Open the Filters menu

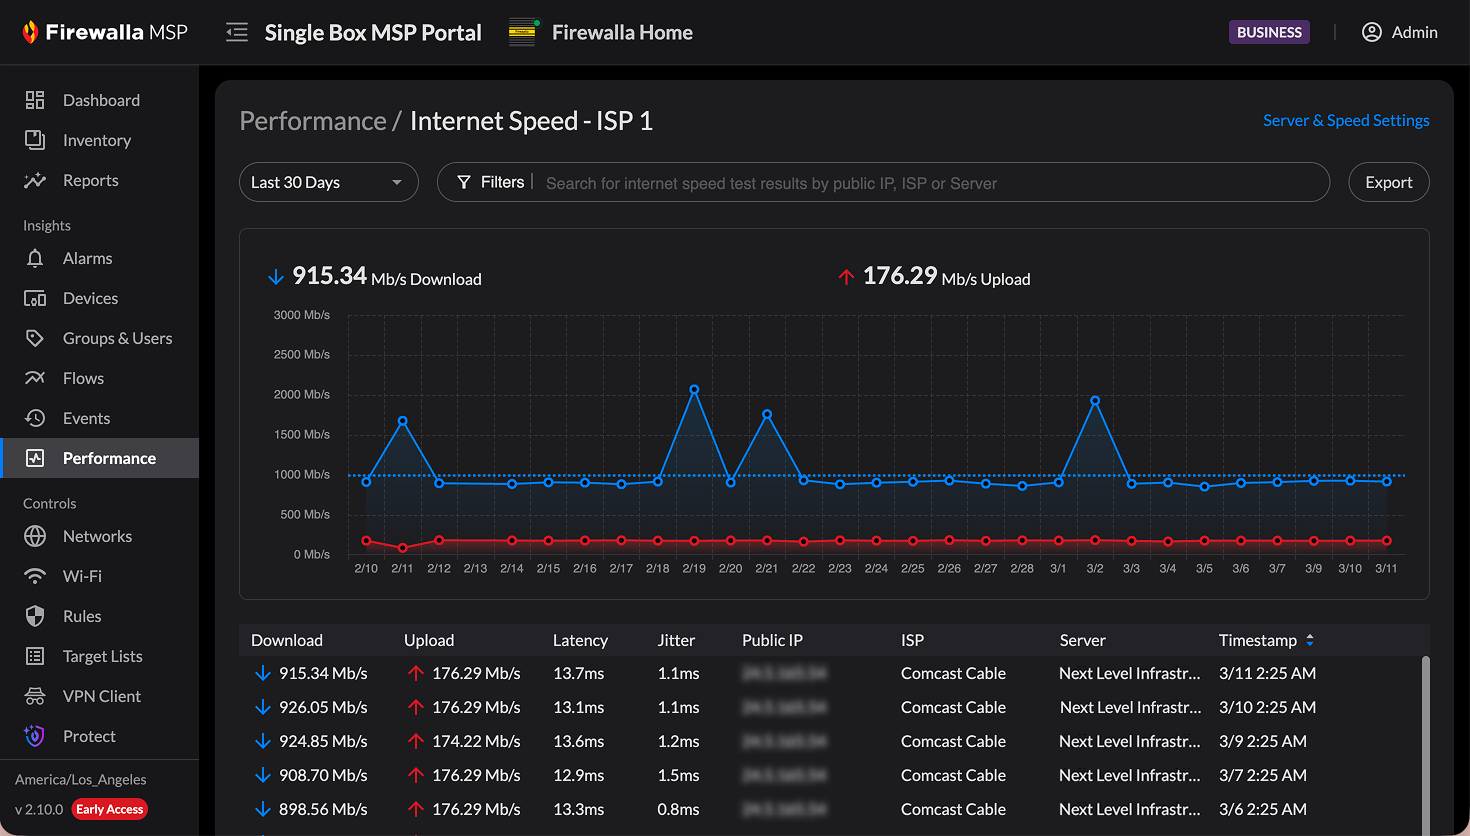pyautogui.click(x=491, y=182)
